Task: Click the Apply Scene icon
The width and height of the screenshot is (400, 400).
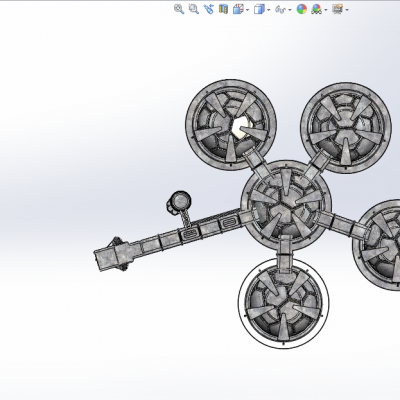Action: click(316, 9)
